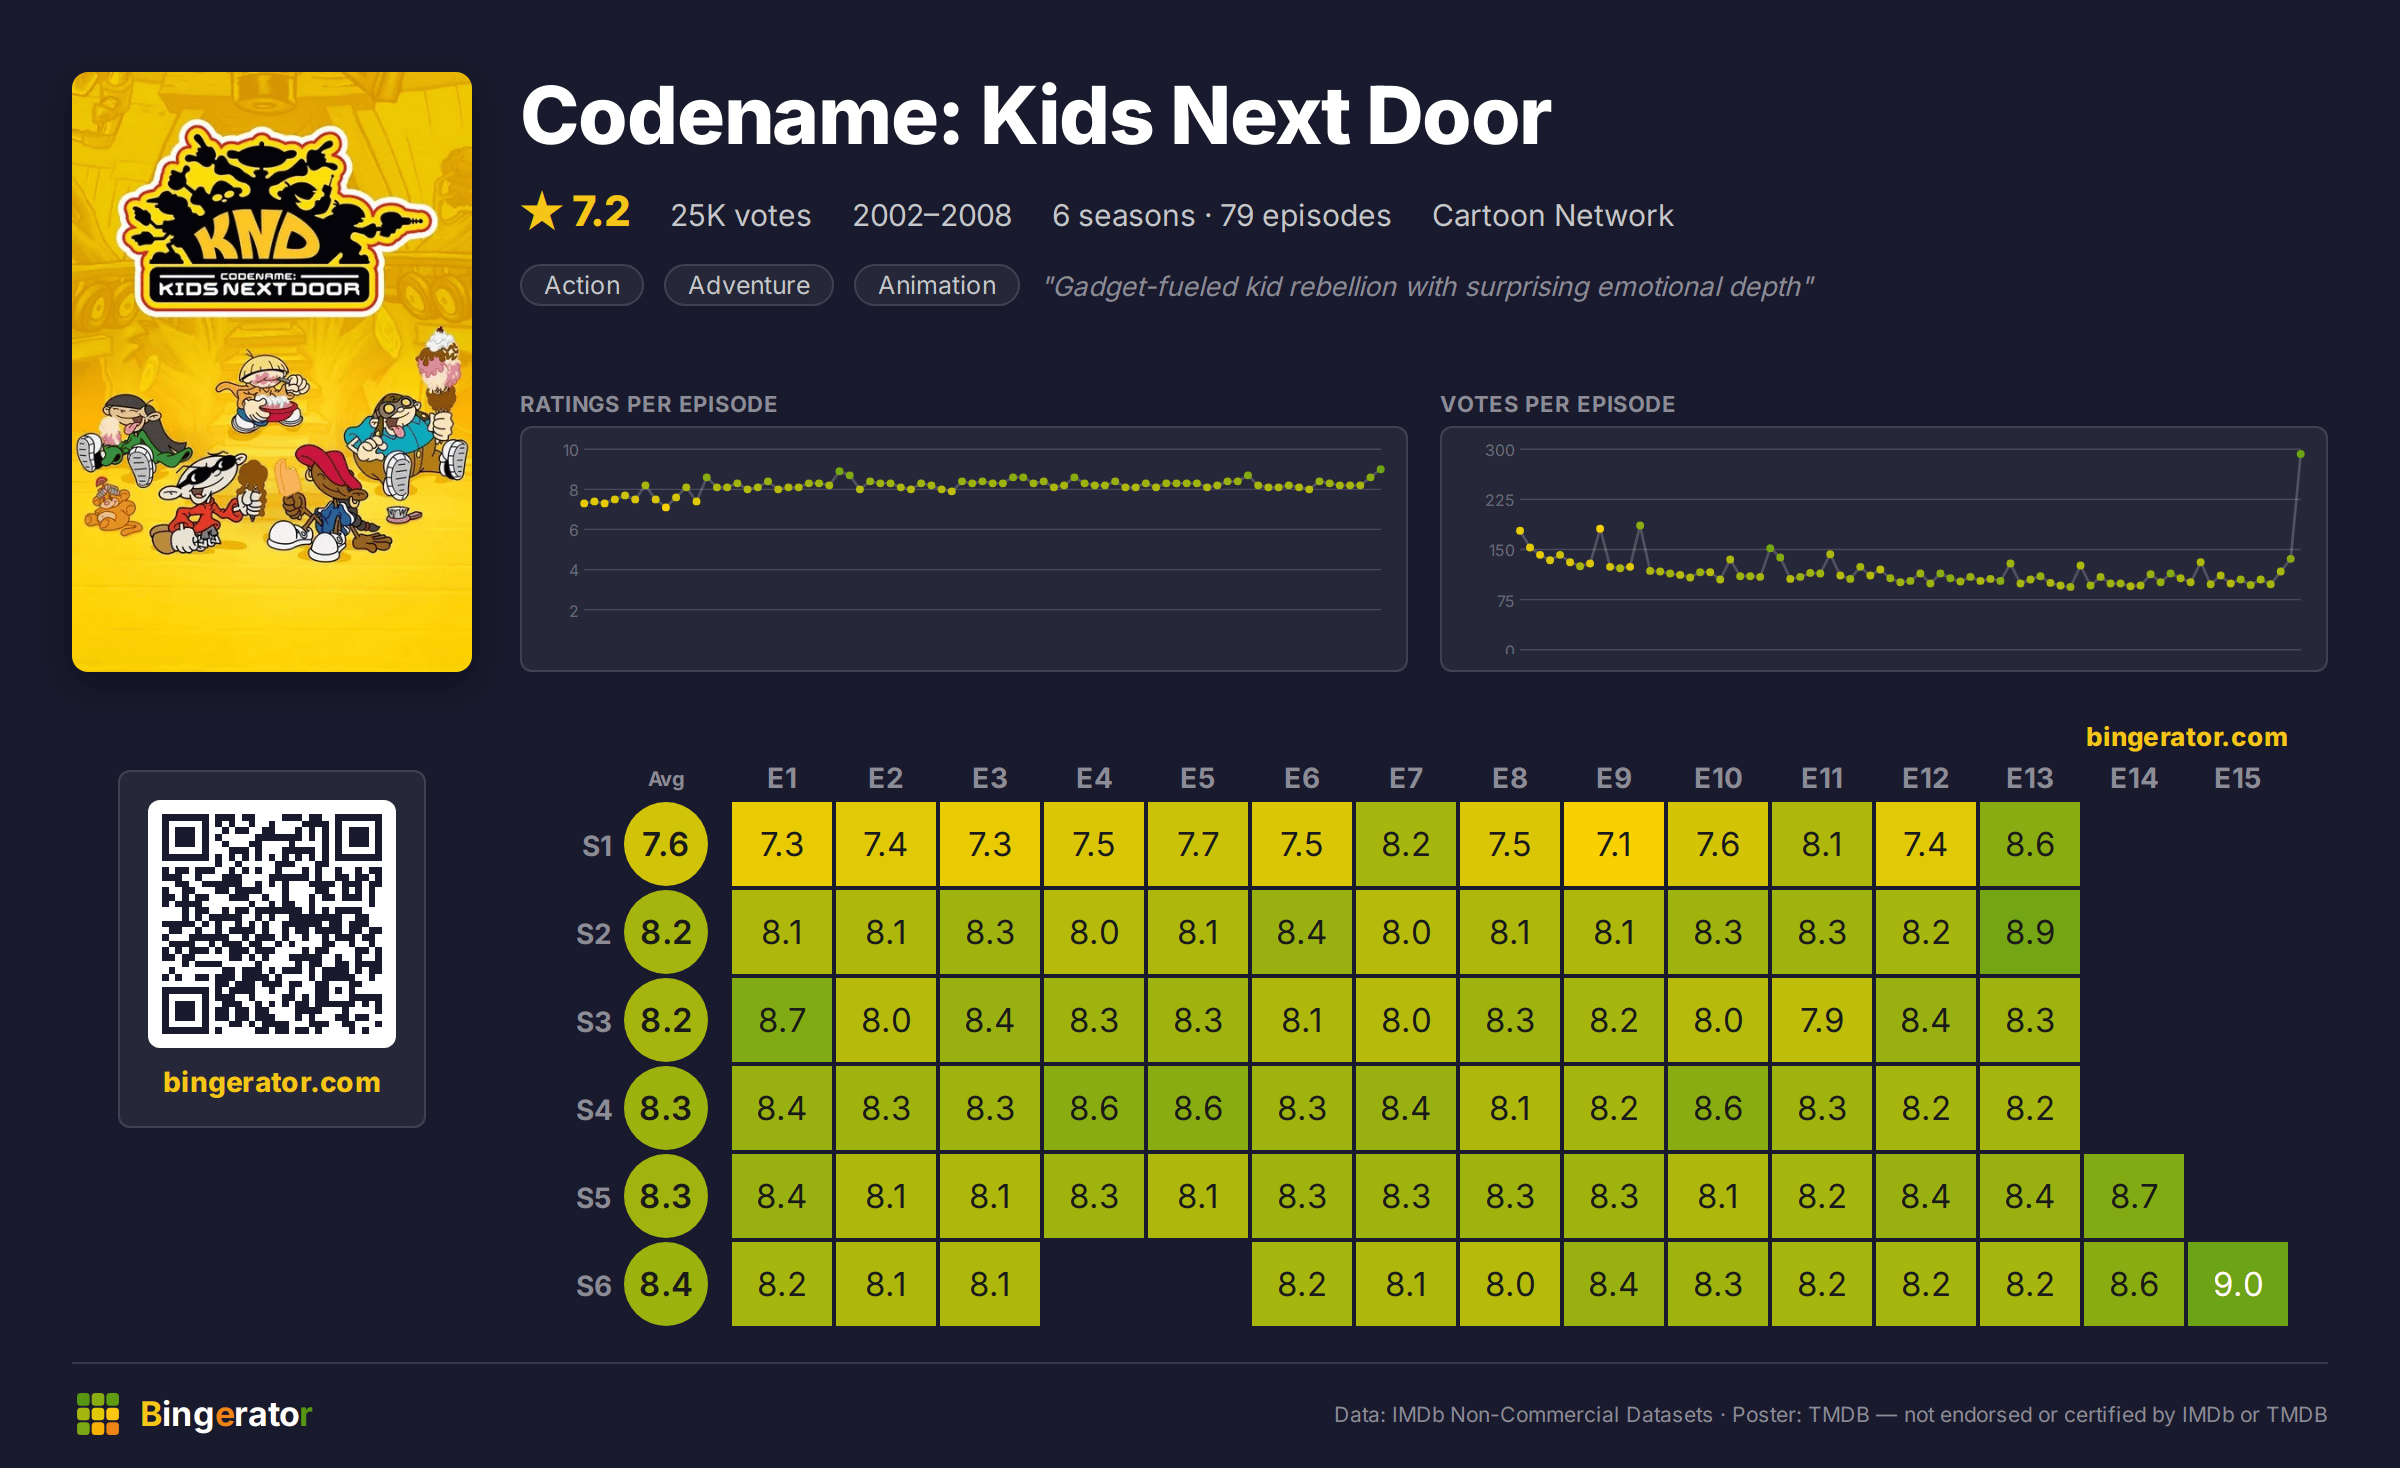Click the gold star rating icon
The height and width of the screenshot is (1468, 2400).
[542, 211]
